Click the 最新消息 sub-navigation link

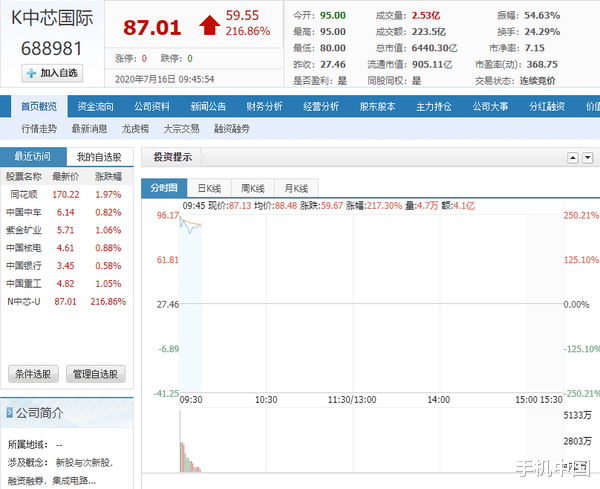pyautogui.click(x=89, y=129)
